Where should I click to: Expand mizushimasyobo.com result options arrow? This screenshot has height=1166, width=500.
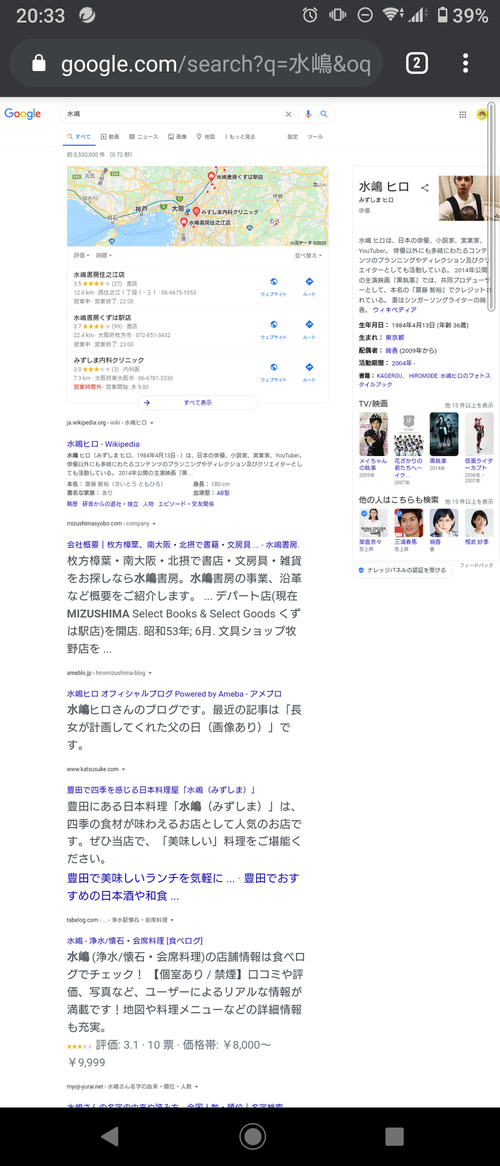[153, 524]
